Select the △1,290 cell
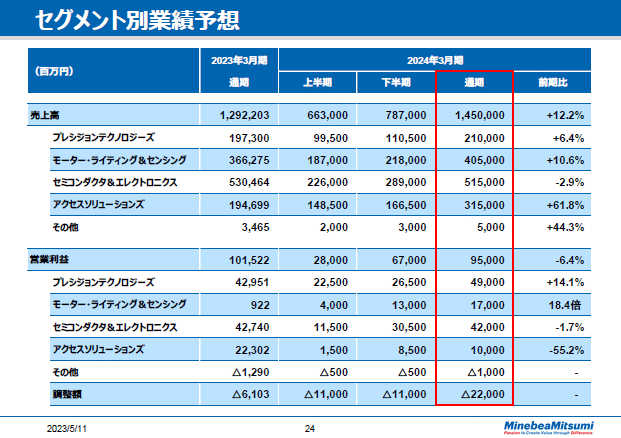The height and width of the screenshot is (438, 621). [251, 372]
